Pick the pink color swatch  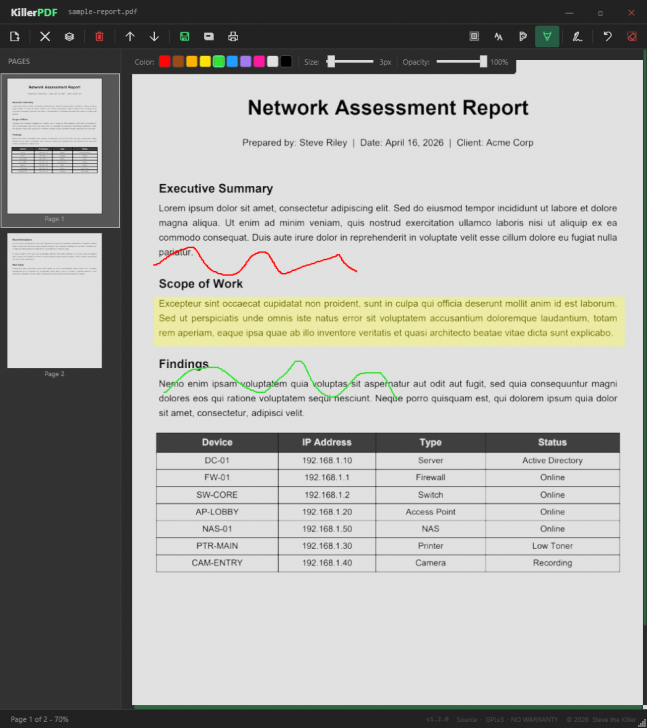(x=259, y=62)
